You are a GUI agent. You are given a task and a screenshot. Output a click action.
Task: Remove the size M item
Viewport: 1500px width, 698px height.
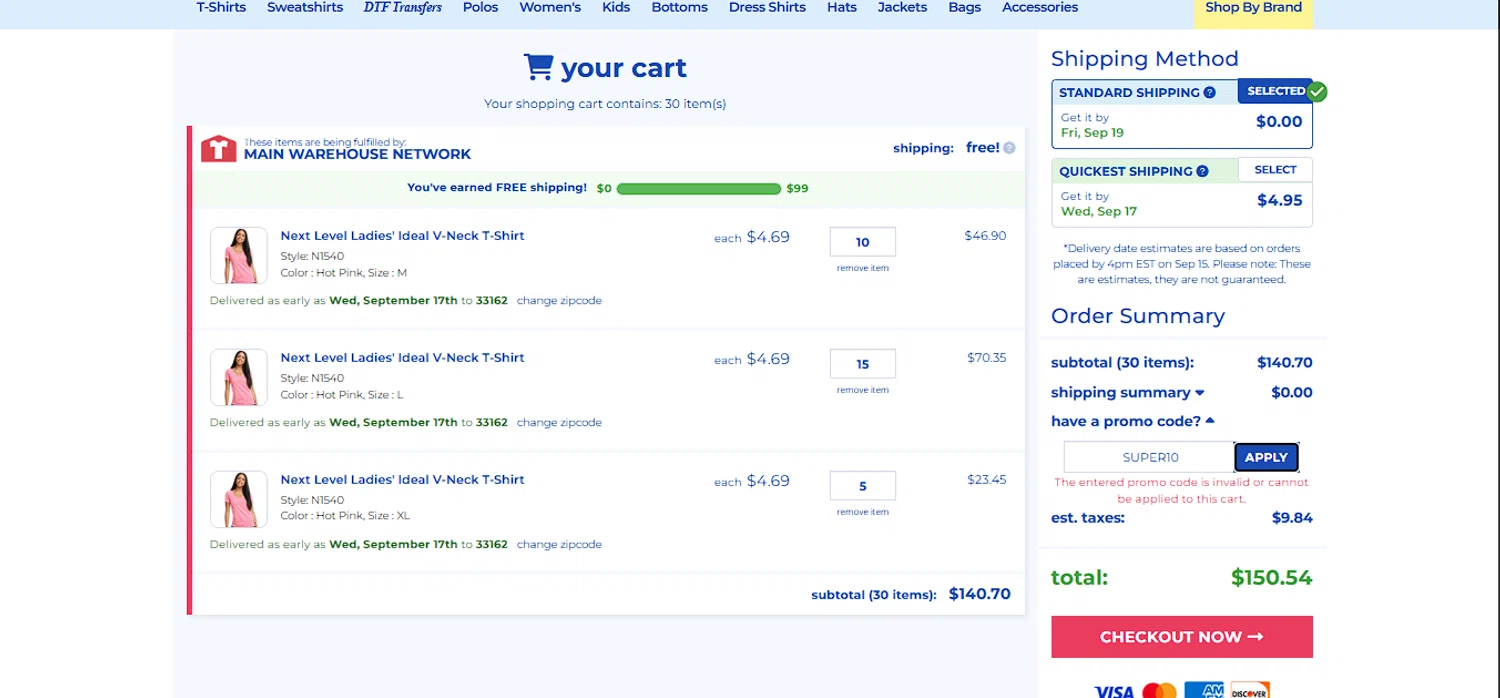(x=862, y=268)
